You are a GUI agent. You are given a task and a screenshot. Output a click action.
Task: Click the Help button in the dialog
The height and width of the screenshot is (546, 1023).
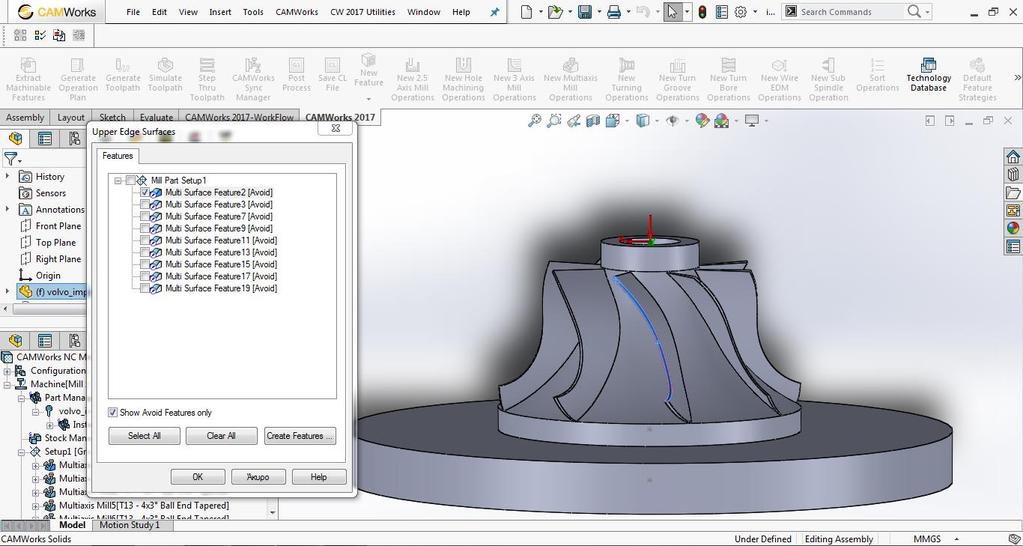pos(318,477)
